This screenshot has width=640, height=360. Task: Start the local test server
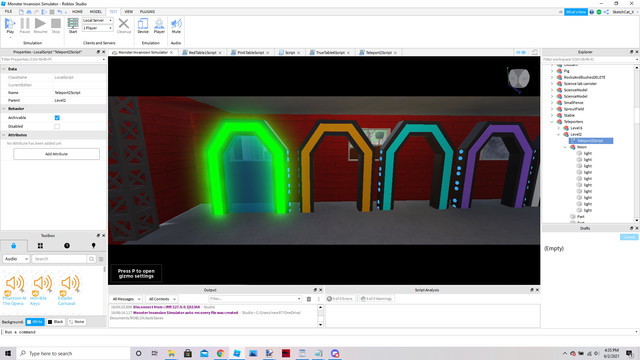coord(73,26)
